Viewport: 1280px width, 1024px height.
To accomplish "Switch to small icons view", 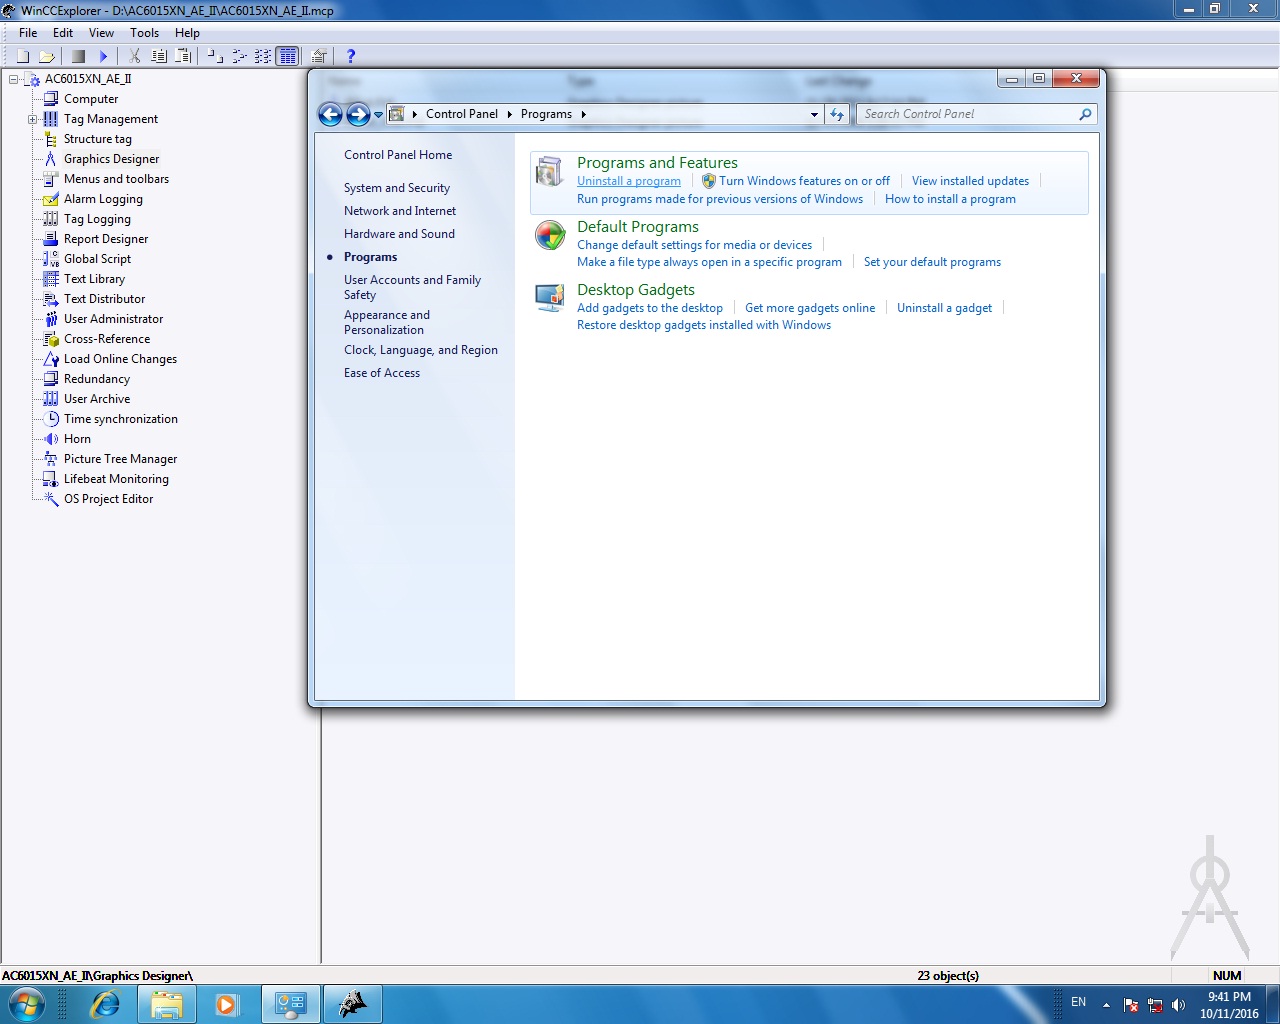I will tap(239, 56).
